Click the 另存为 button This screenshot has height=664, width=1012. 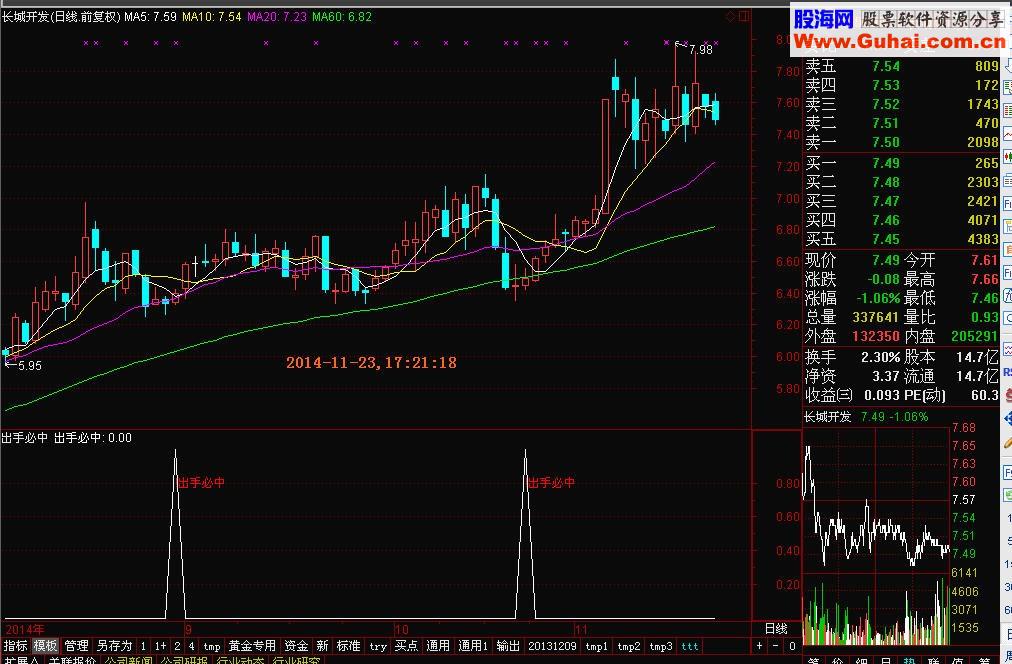pos(114,645)
